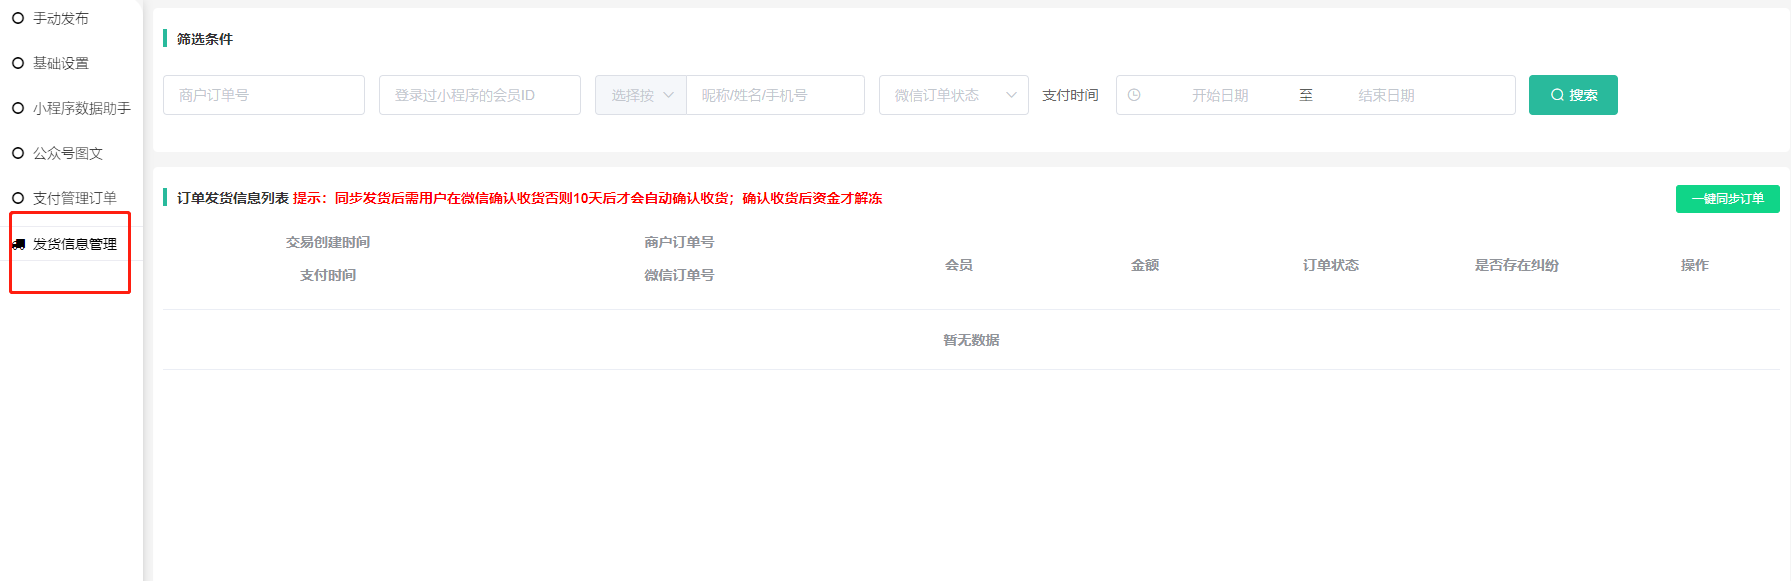The width and height of the screenshot is (1791, 581).
Task: Click the 商户订单号 column header in table
Action: (679, 242)
